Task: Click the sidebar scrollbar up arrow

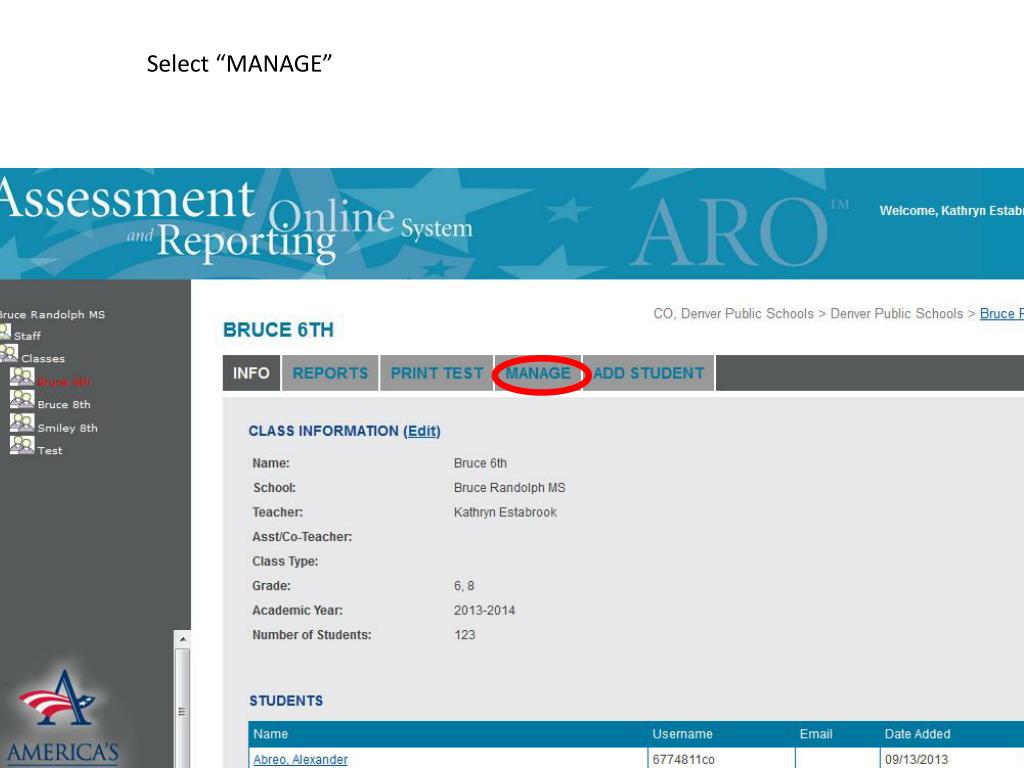Action: [x=182, y=639]
